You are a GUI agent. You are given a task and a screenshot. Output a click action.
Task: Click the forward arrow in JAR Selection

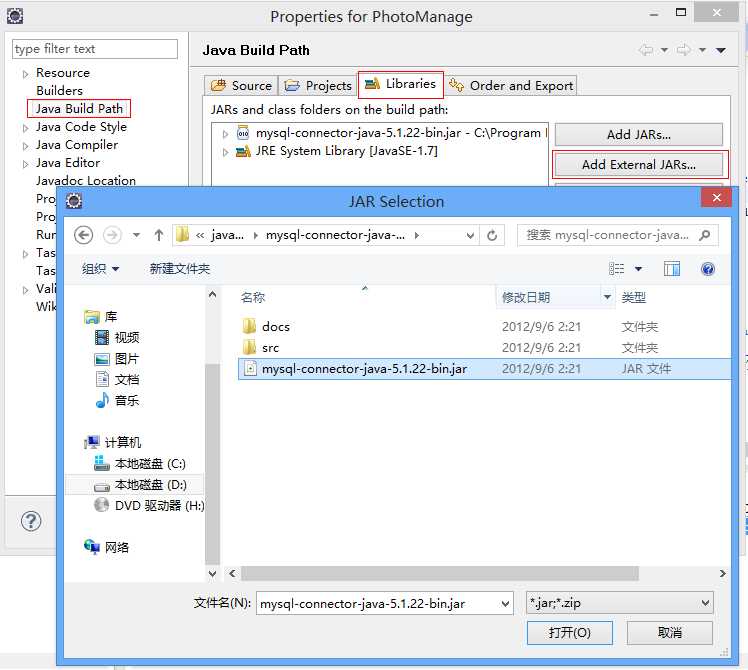tap(112, 235)
